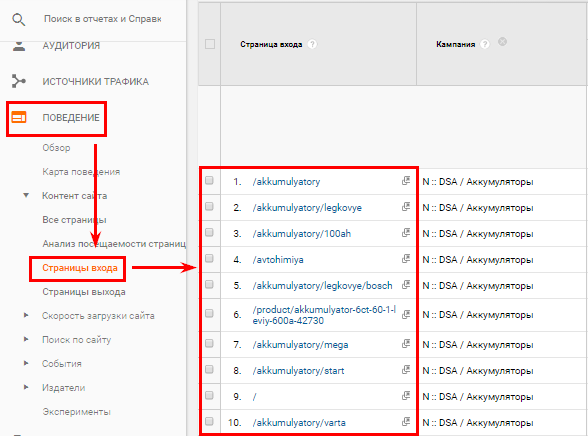The width and height of the screenshot is (588, 436).
Task: Click campaign cell in /avtohimiya row
Action: click(478, 259)
